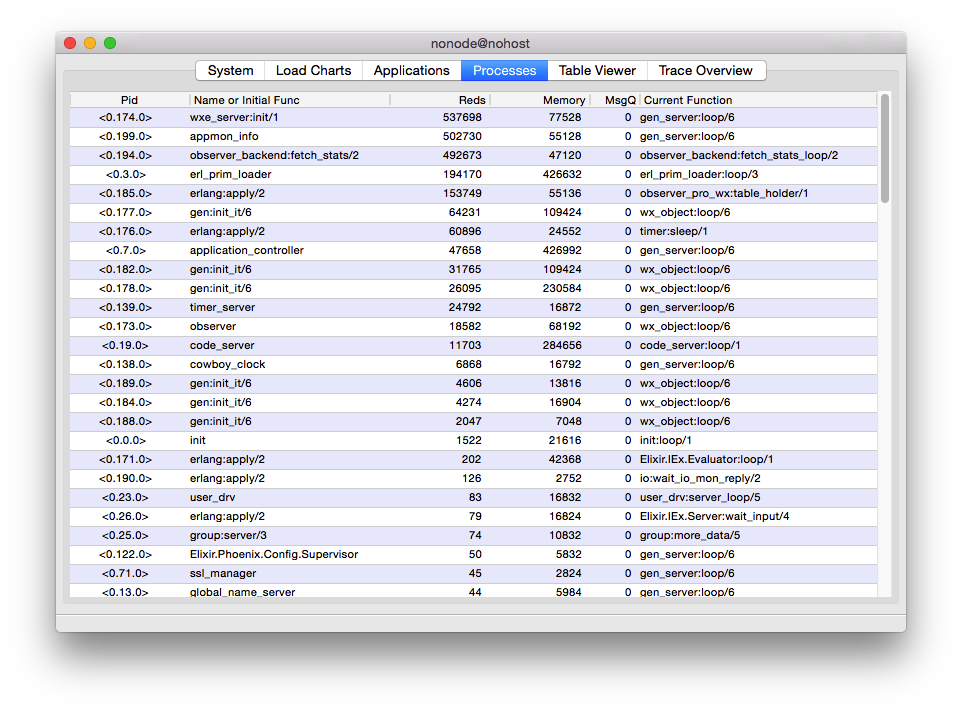
Task: Click the window title nonode@nohost
Action: point(480,43)
